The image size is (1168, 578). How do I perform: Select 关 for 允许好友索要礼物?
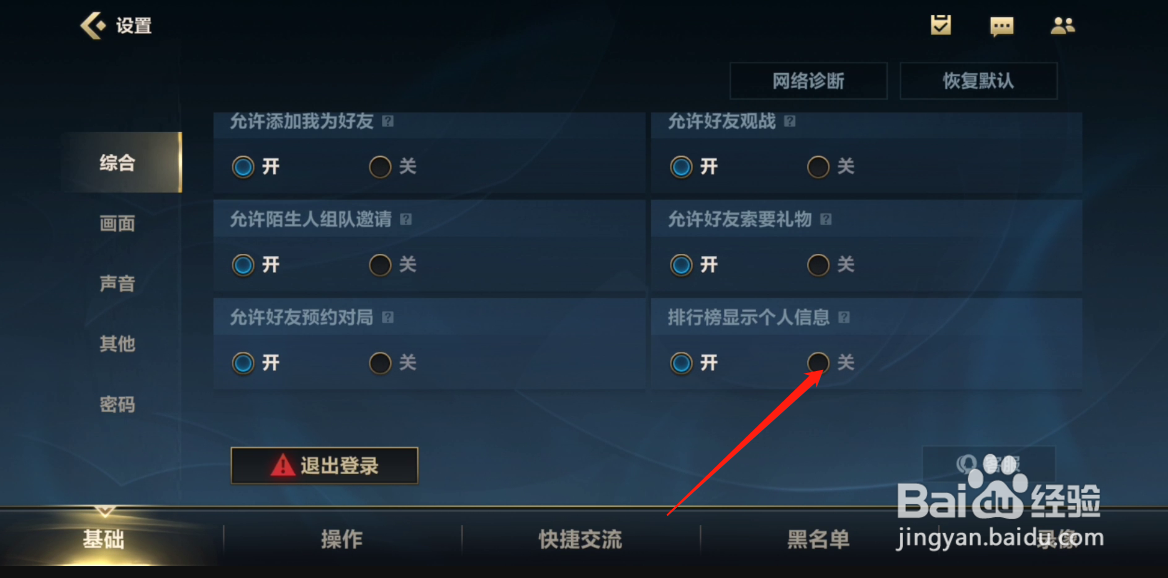819,264
